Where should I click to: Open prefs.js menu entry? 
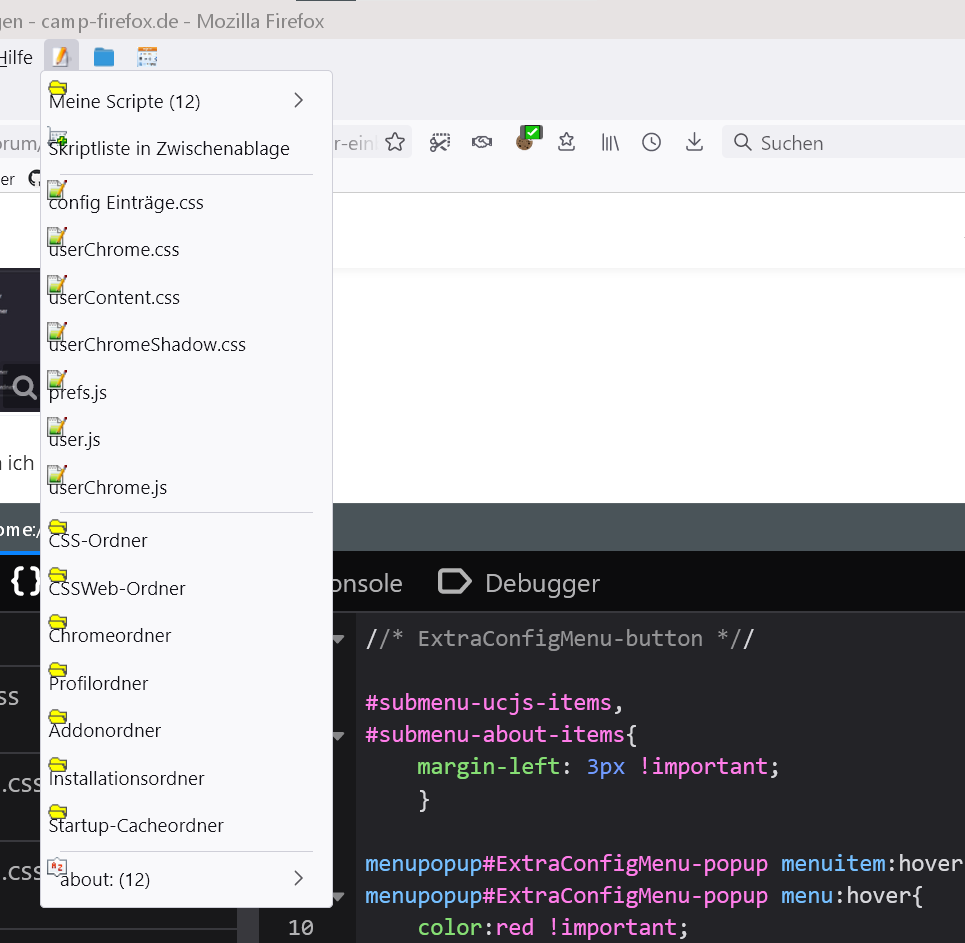point(78,392)
